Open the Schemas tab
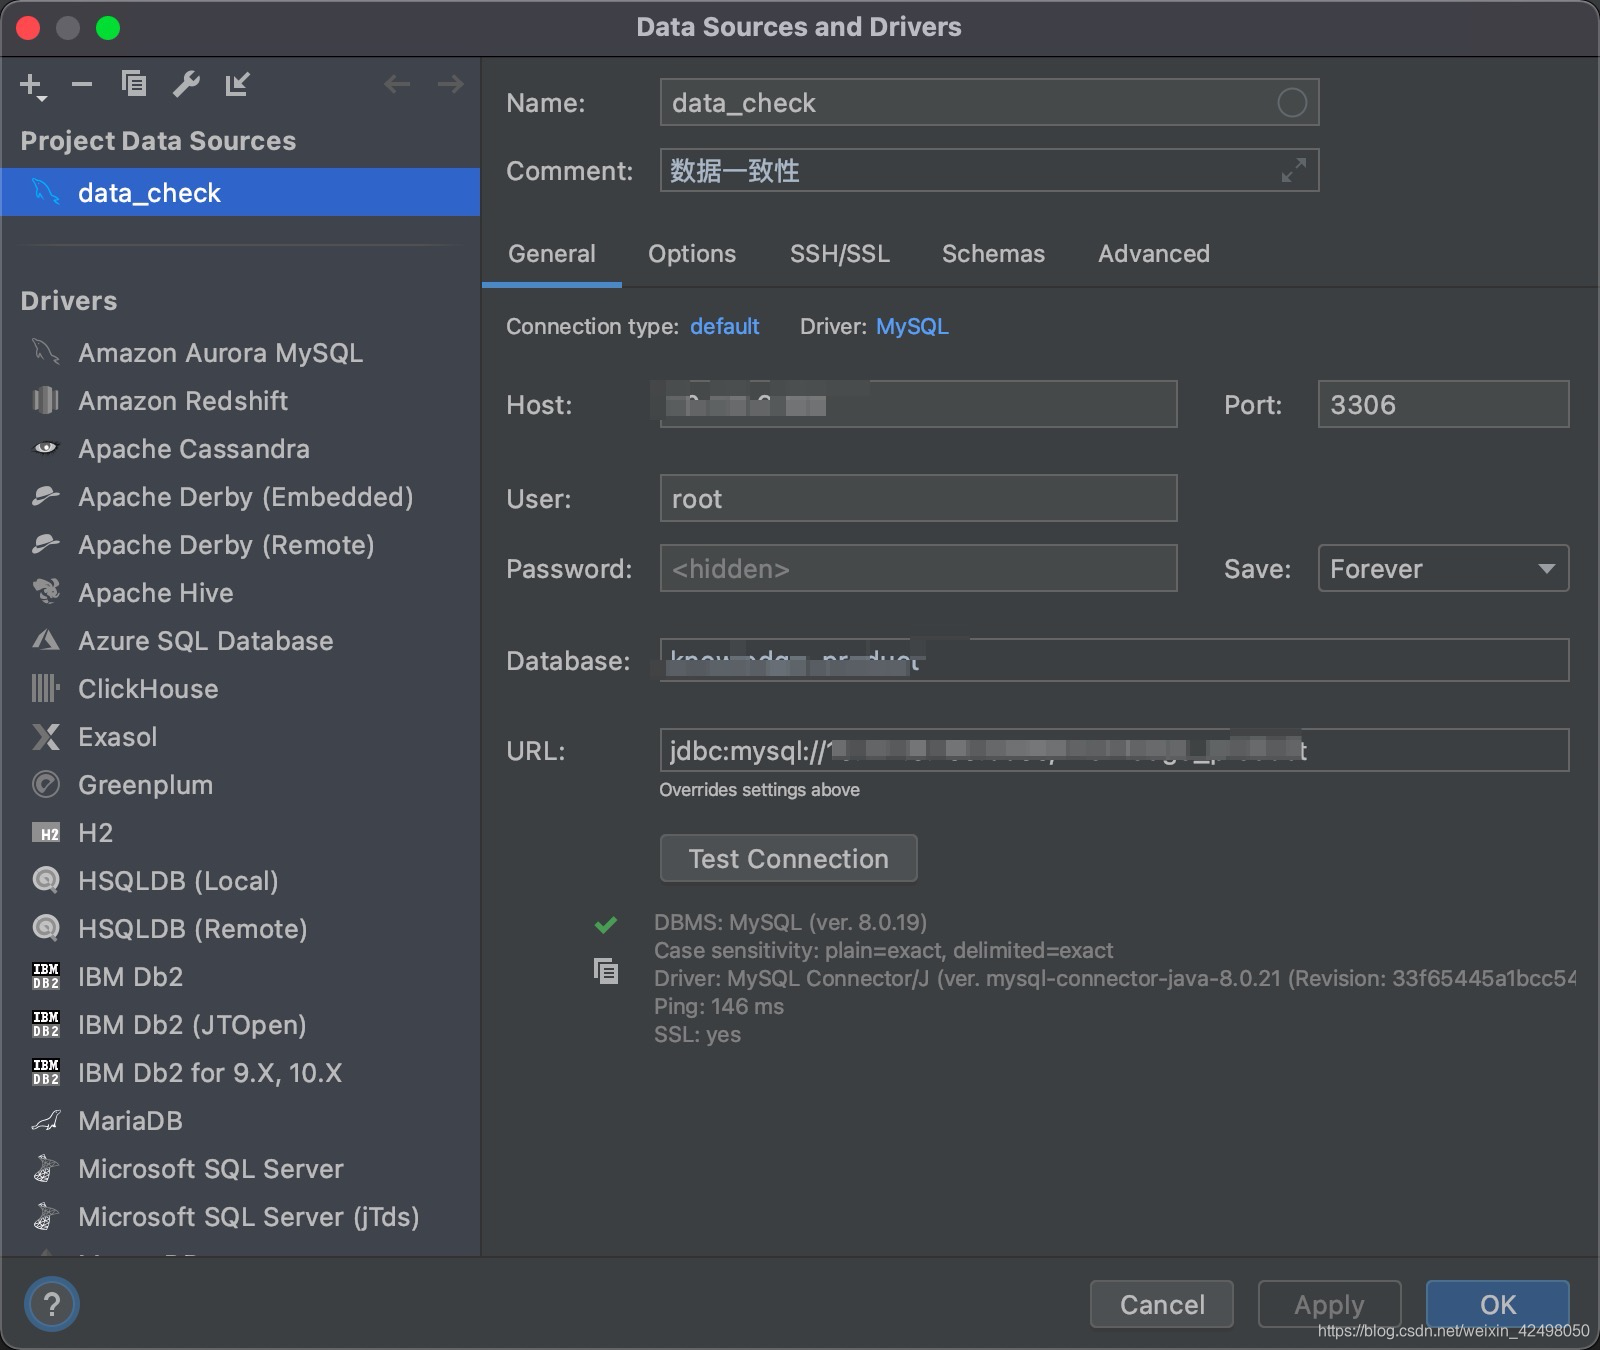Image resolution: width=1600 pixels, height=1350 pixels. [x=993, y=254]
